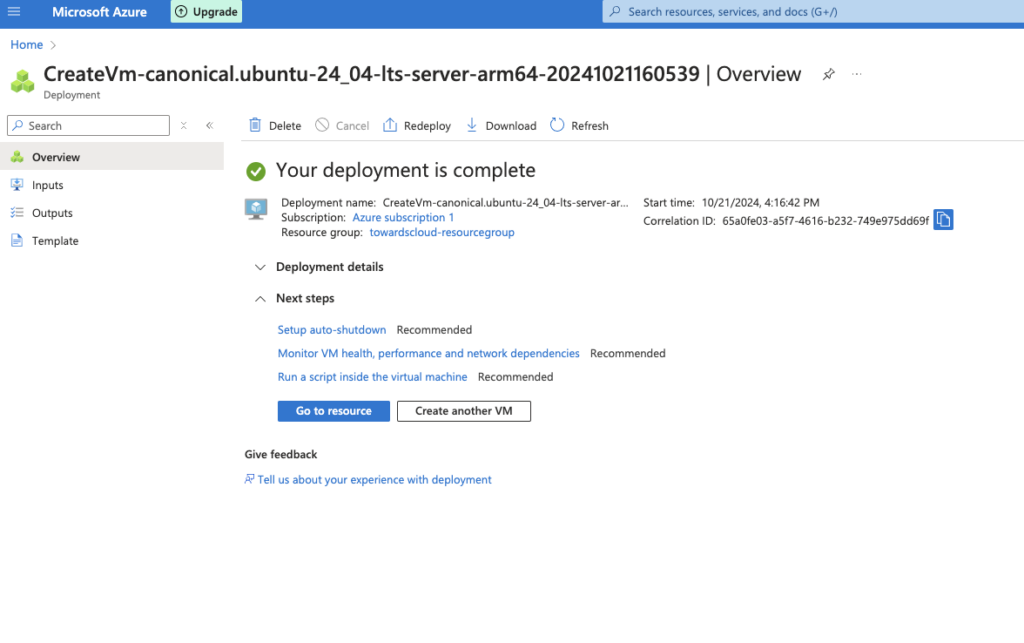Click the Start time value 10/21/2024
This screenshot has height=643, width=1024.
(x=760, y=203)
